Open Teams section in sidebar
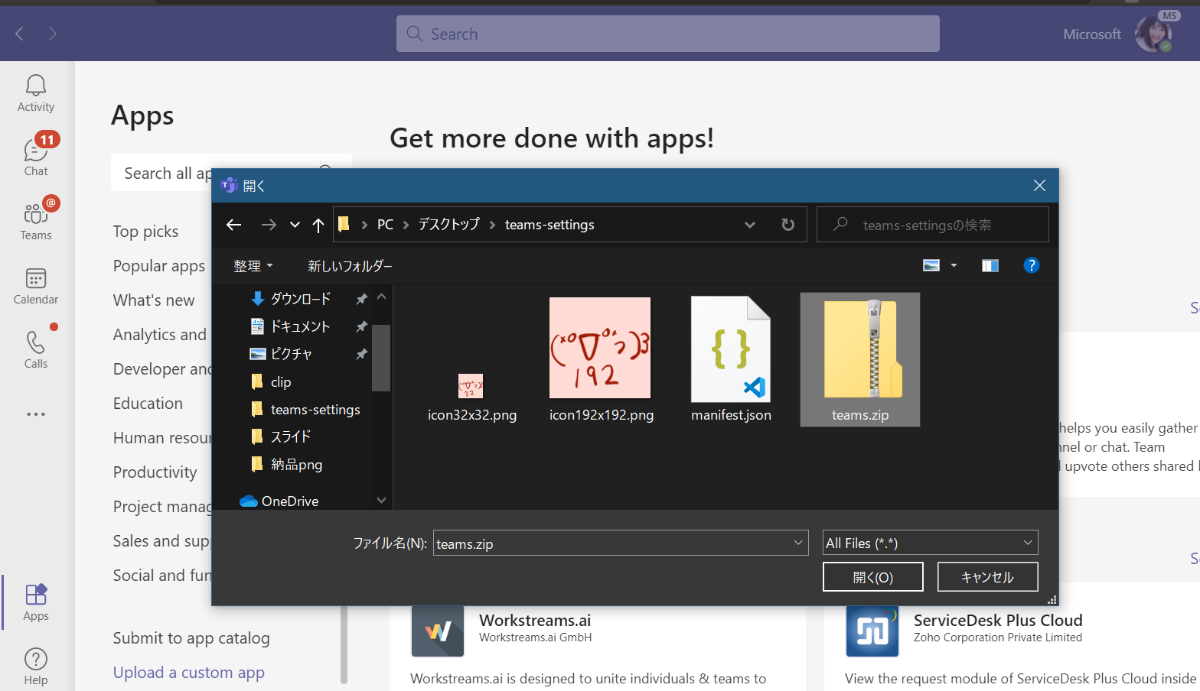 click(x=36, y=220)
